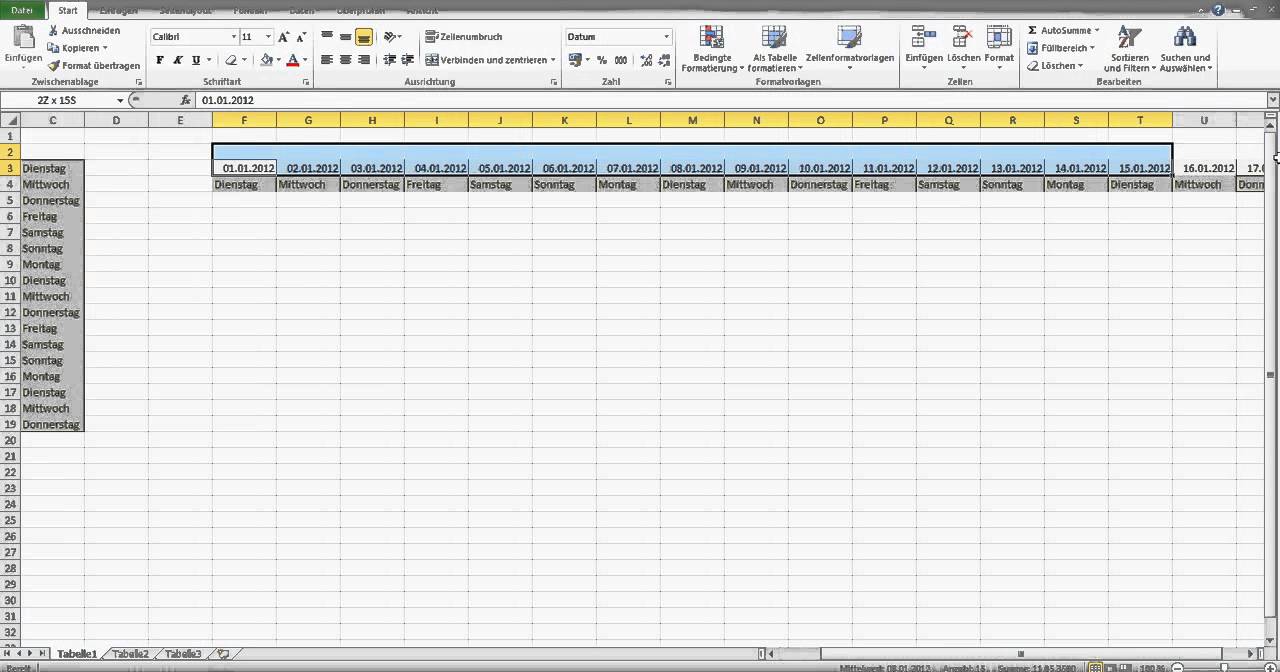
Task: Toggle highlighted bottom align button
Action: 364,36
